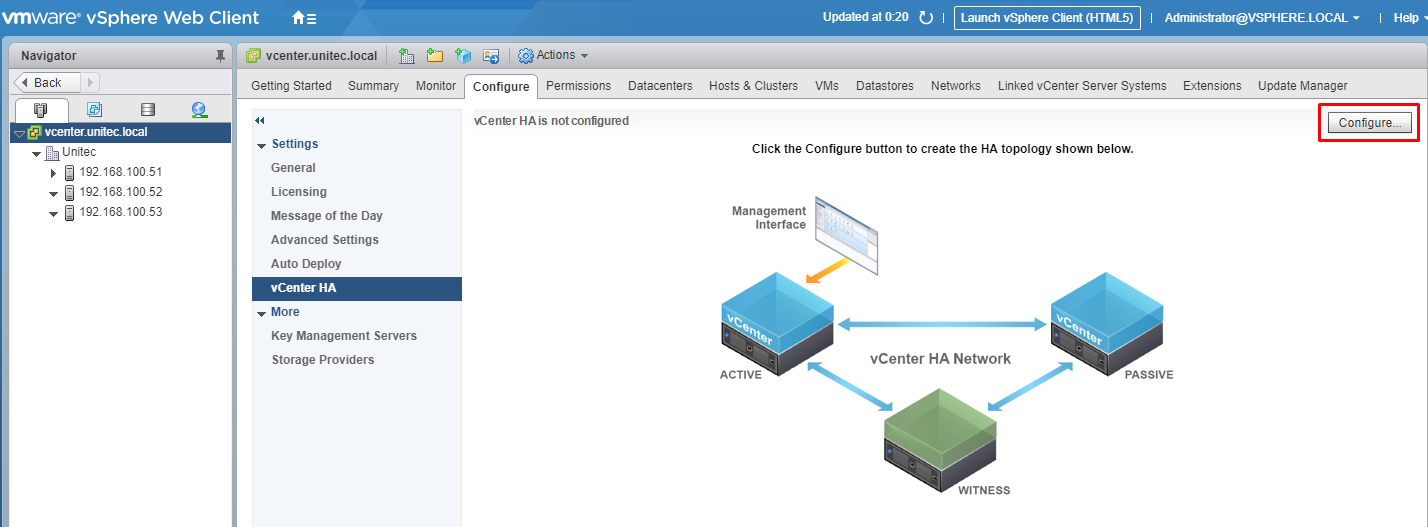Collapse the Unitec datacenter node
This screenshot has width=1428, height=527.
[37, 153]
